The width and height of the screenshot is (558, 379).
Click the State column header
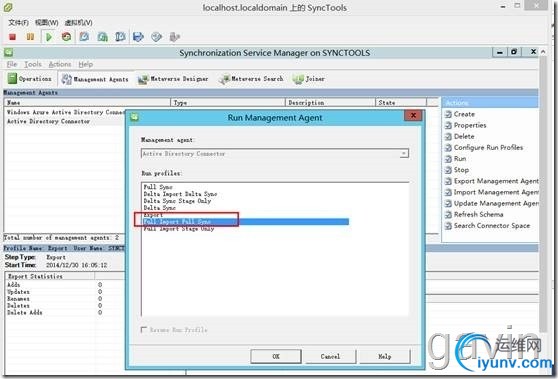[401, 102]
